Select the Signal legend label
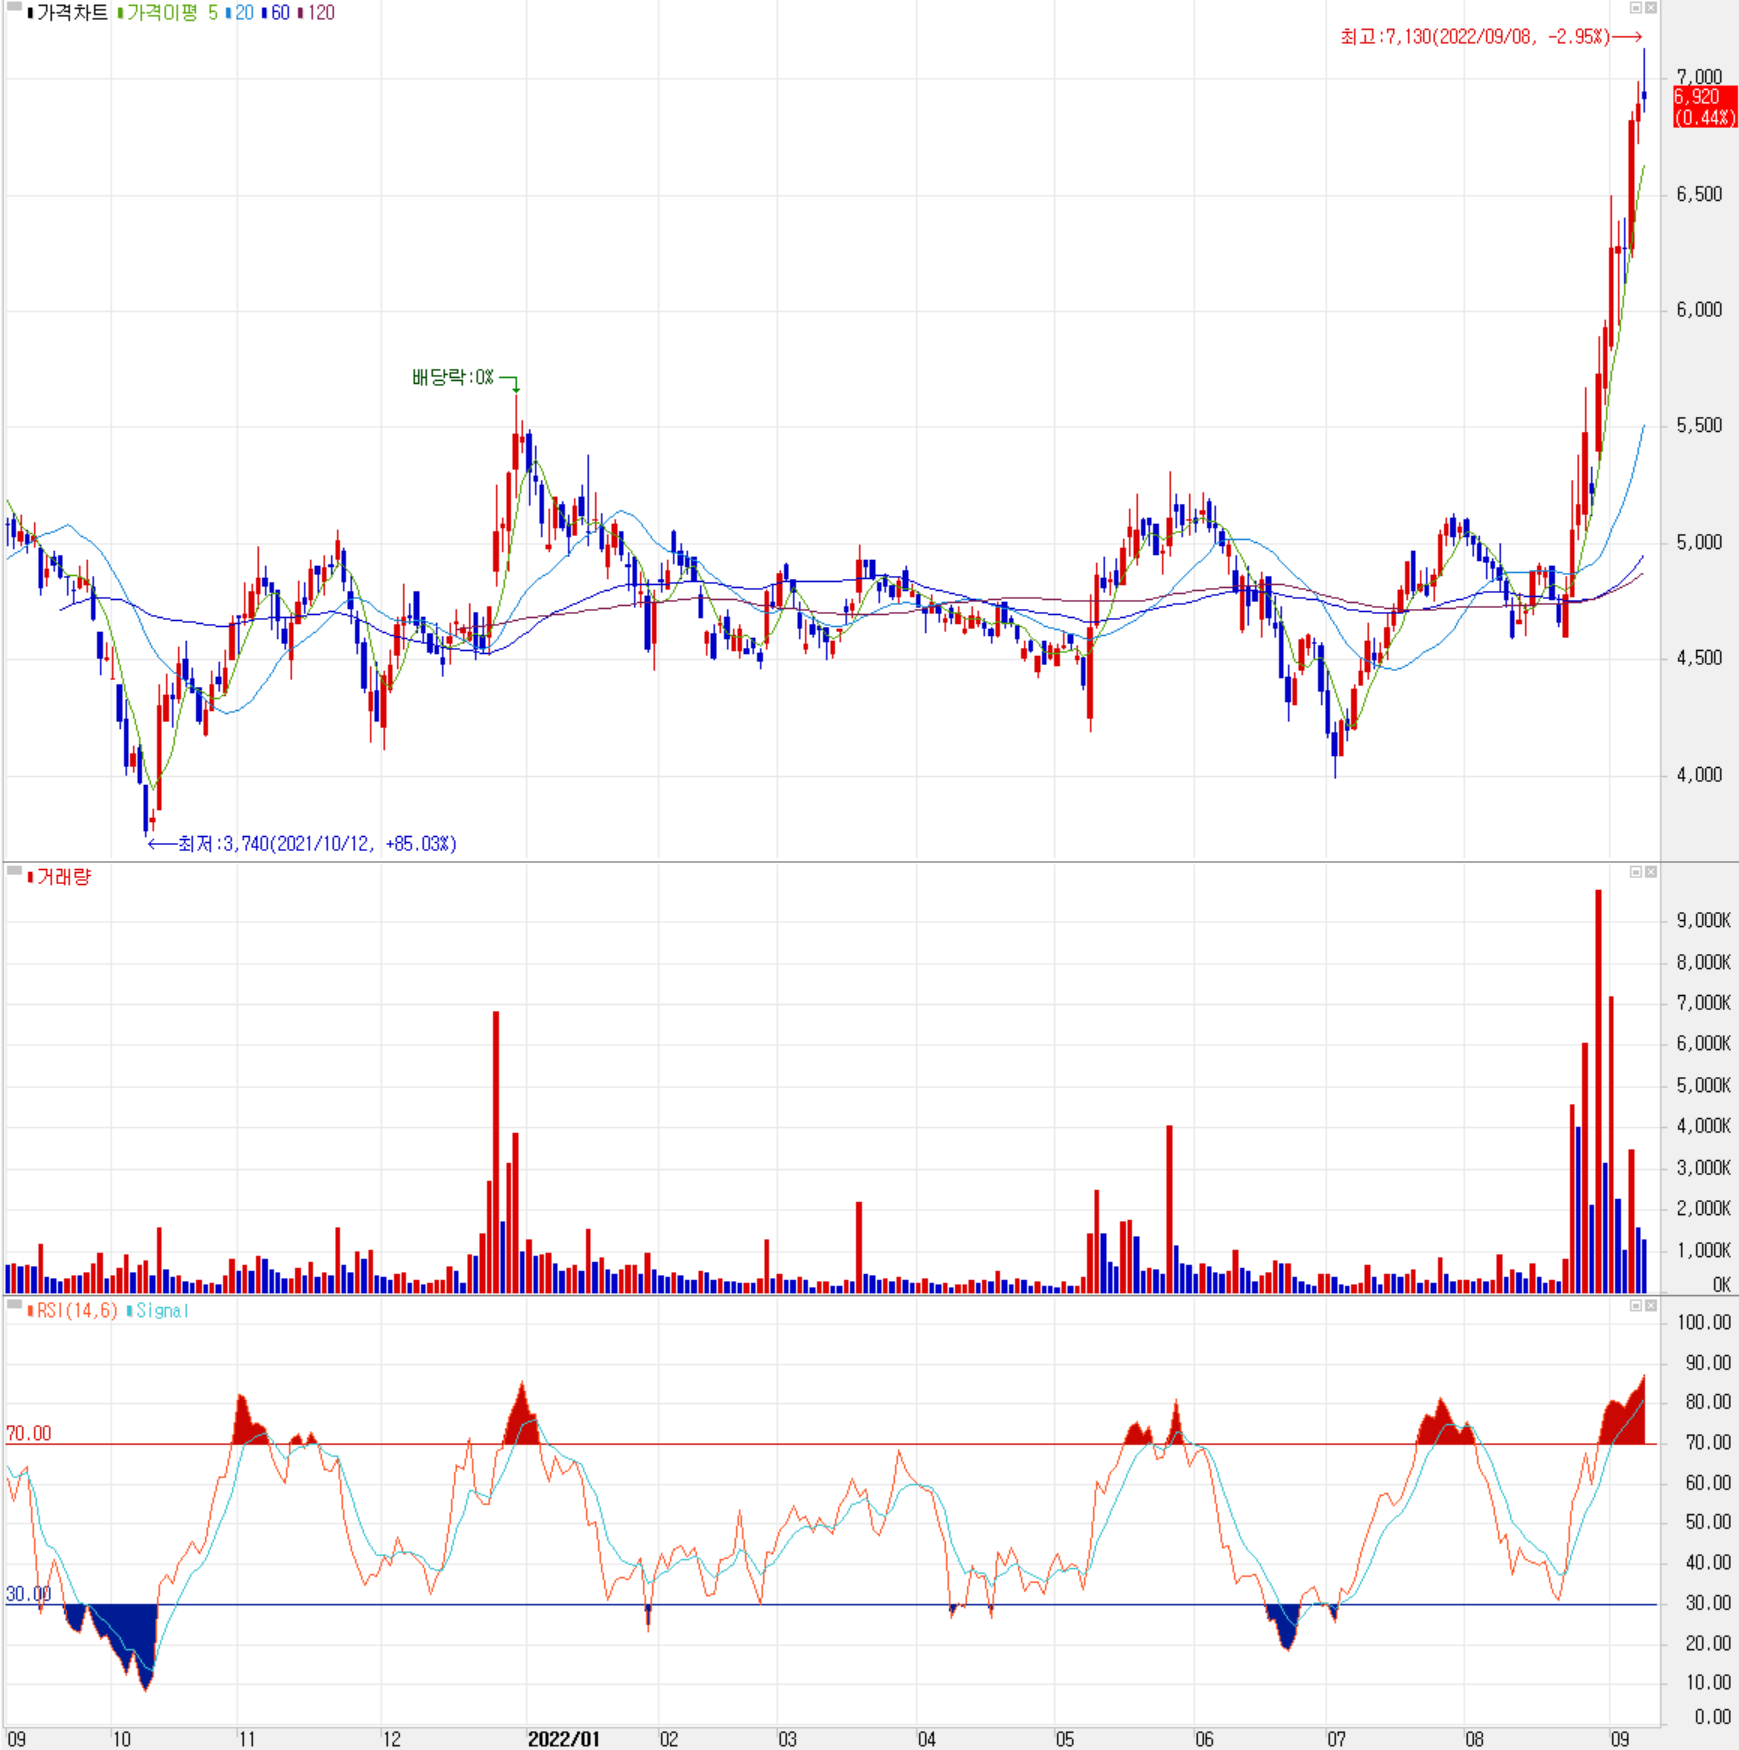1739x1750 pixels. [x=162, y=1310]
